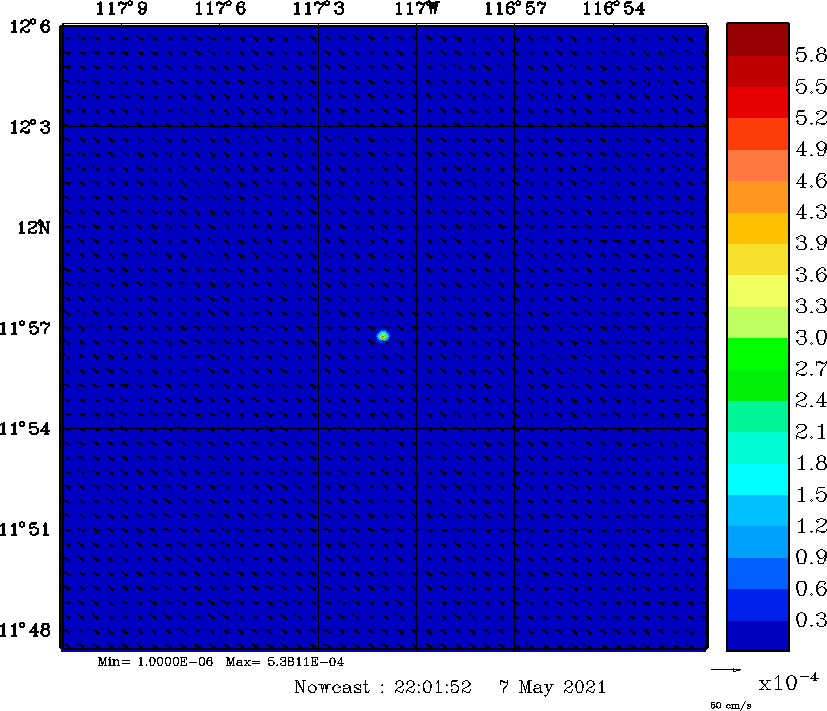Click the velocity scale reference arrow
The image size is (827, 711).
tap(725, 669)
